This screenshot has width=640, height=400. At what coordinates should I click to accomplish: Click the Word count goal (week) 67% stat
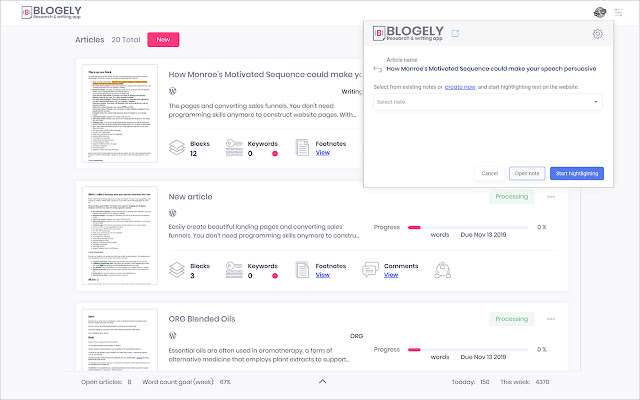coord(187,382)
